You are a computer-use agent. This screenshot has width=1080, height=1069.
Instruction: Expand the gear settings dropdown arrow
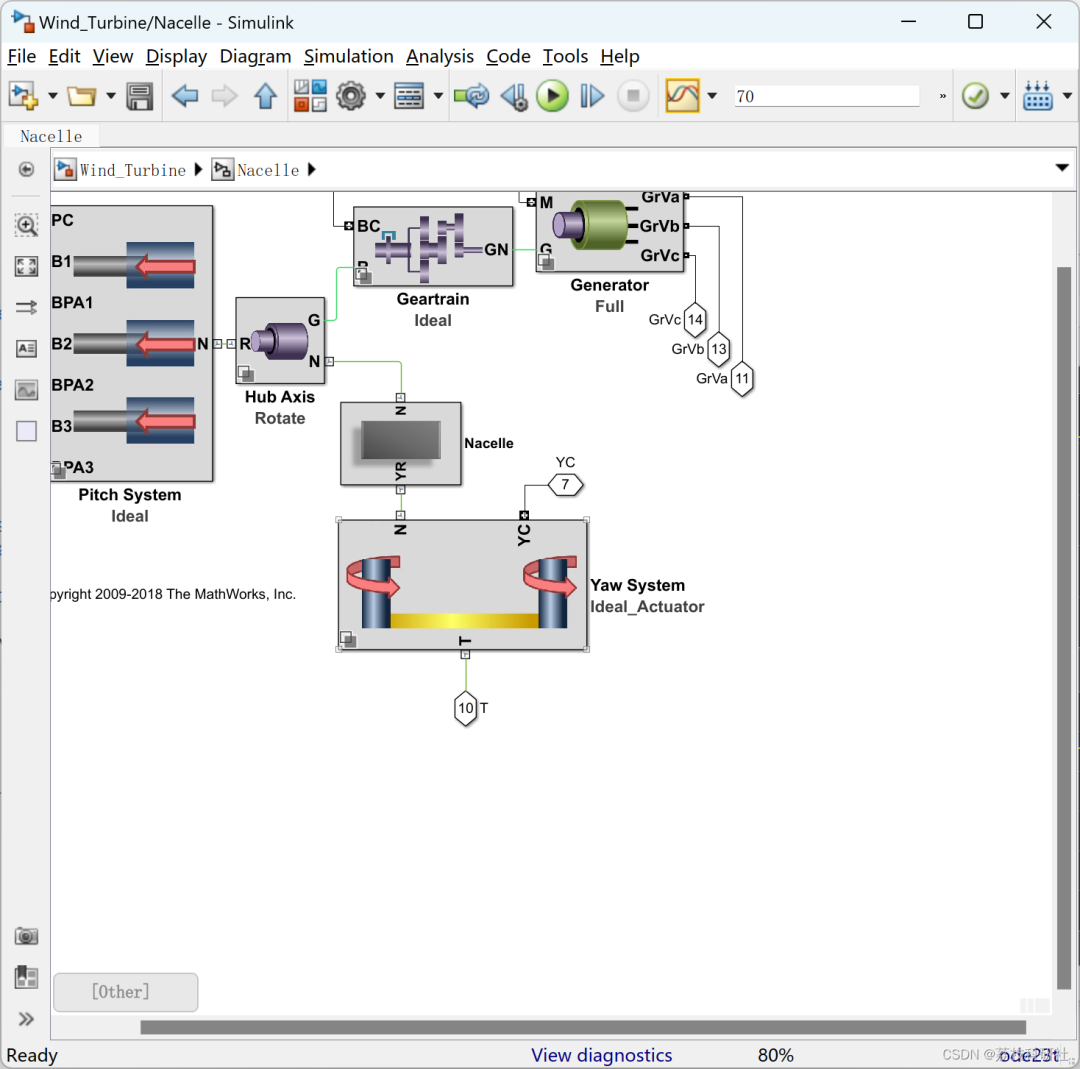pyautogui.click(x=380, y=96)
